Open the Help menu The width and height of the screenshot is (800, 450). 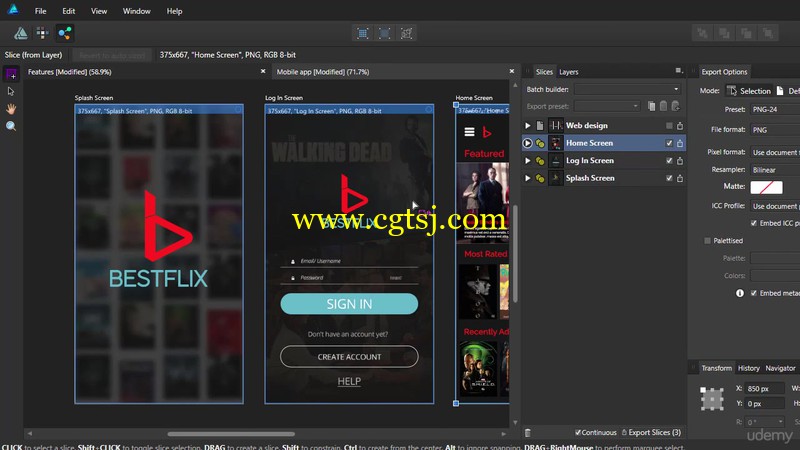174,11
